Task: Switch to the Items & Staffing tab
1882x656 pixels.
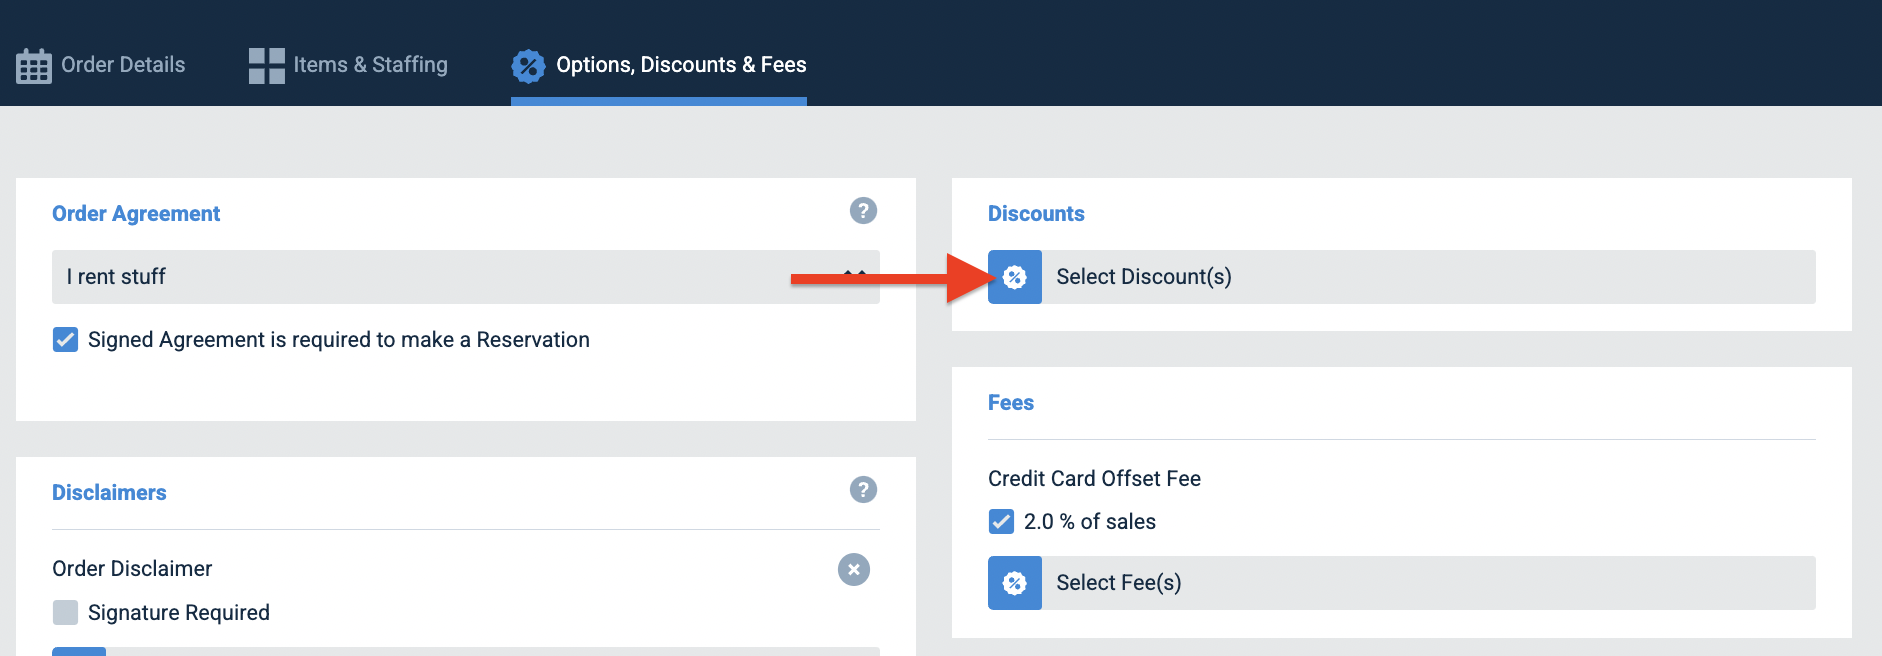Action: click(348, 65)
